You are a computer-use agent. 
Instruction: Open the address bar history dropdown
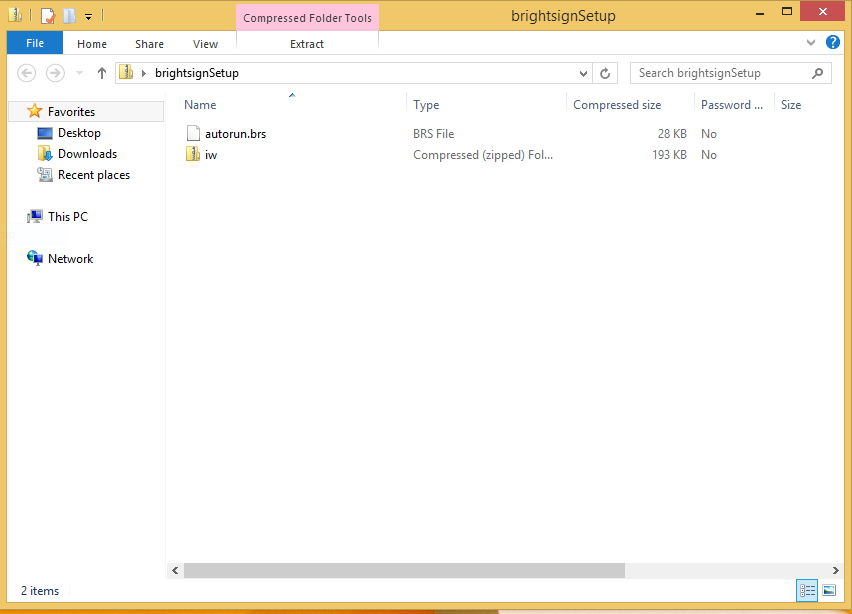583,73
